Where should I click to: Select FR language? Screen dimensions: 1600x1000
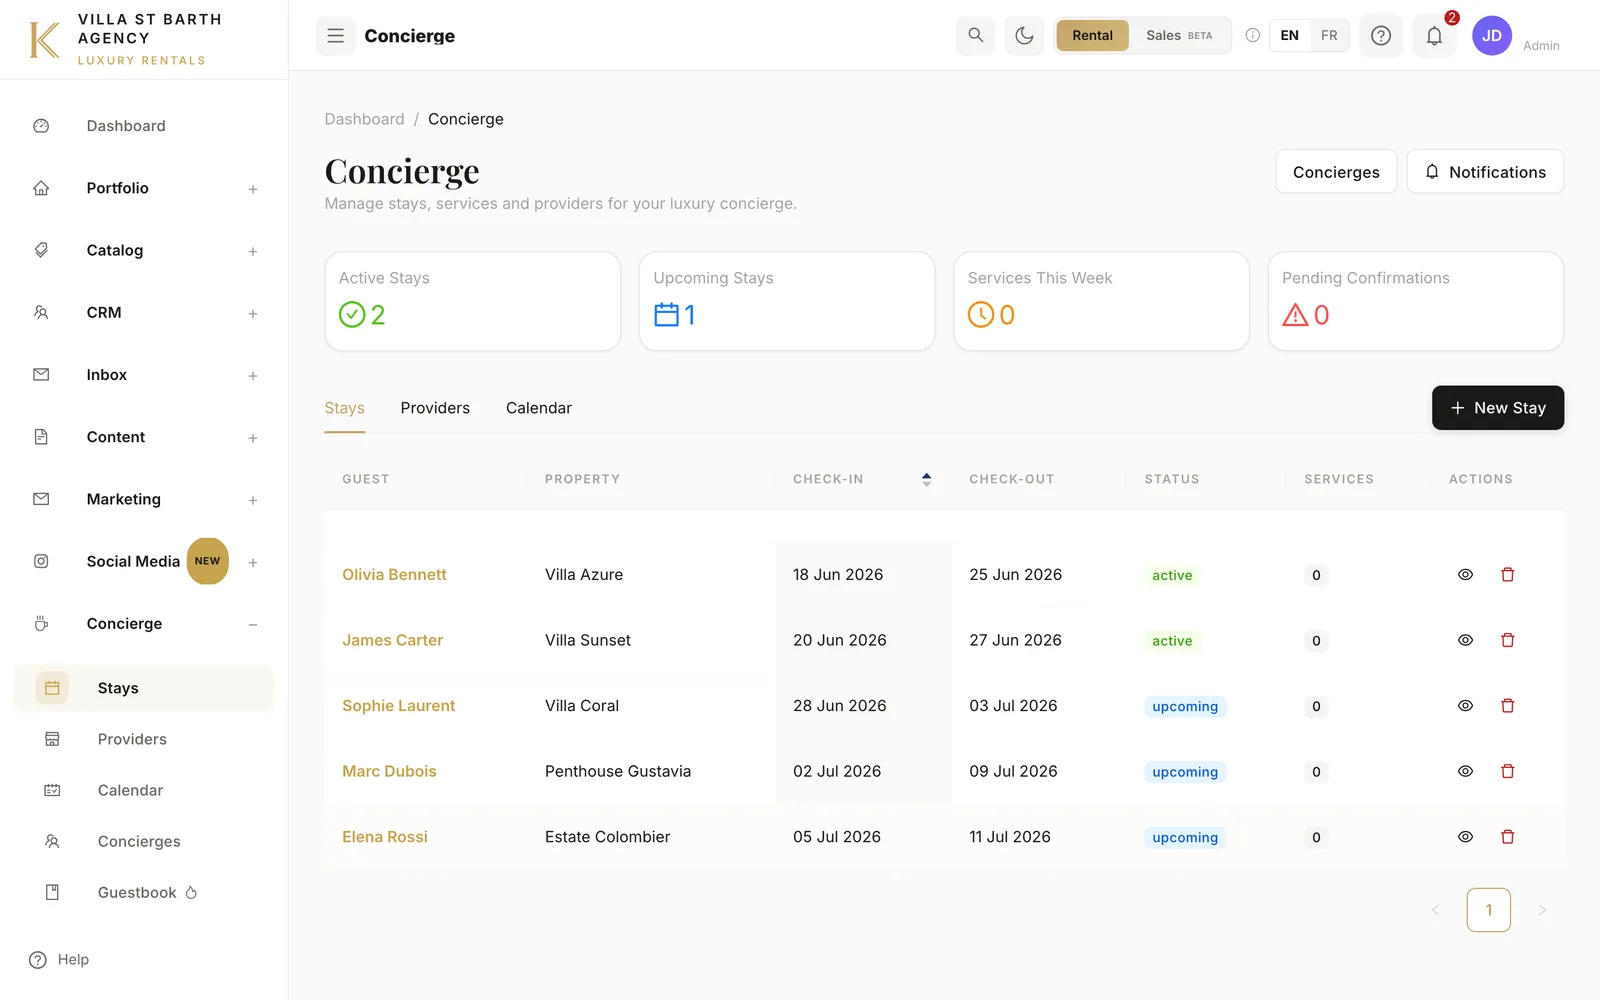pyautogui.click(x=1329, y=36)
